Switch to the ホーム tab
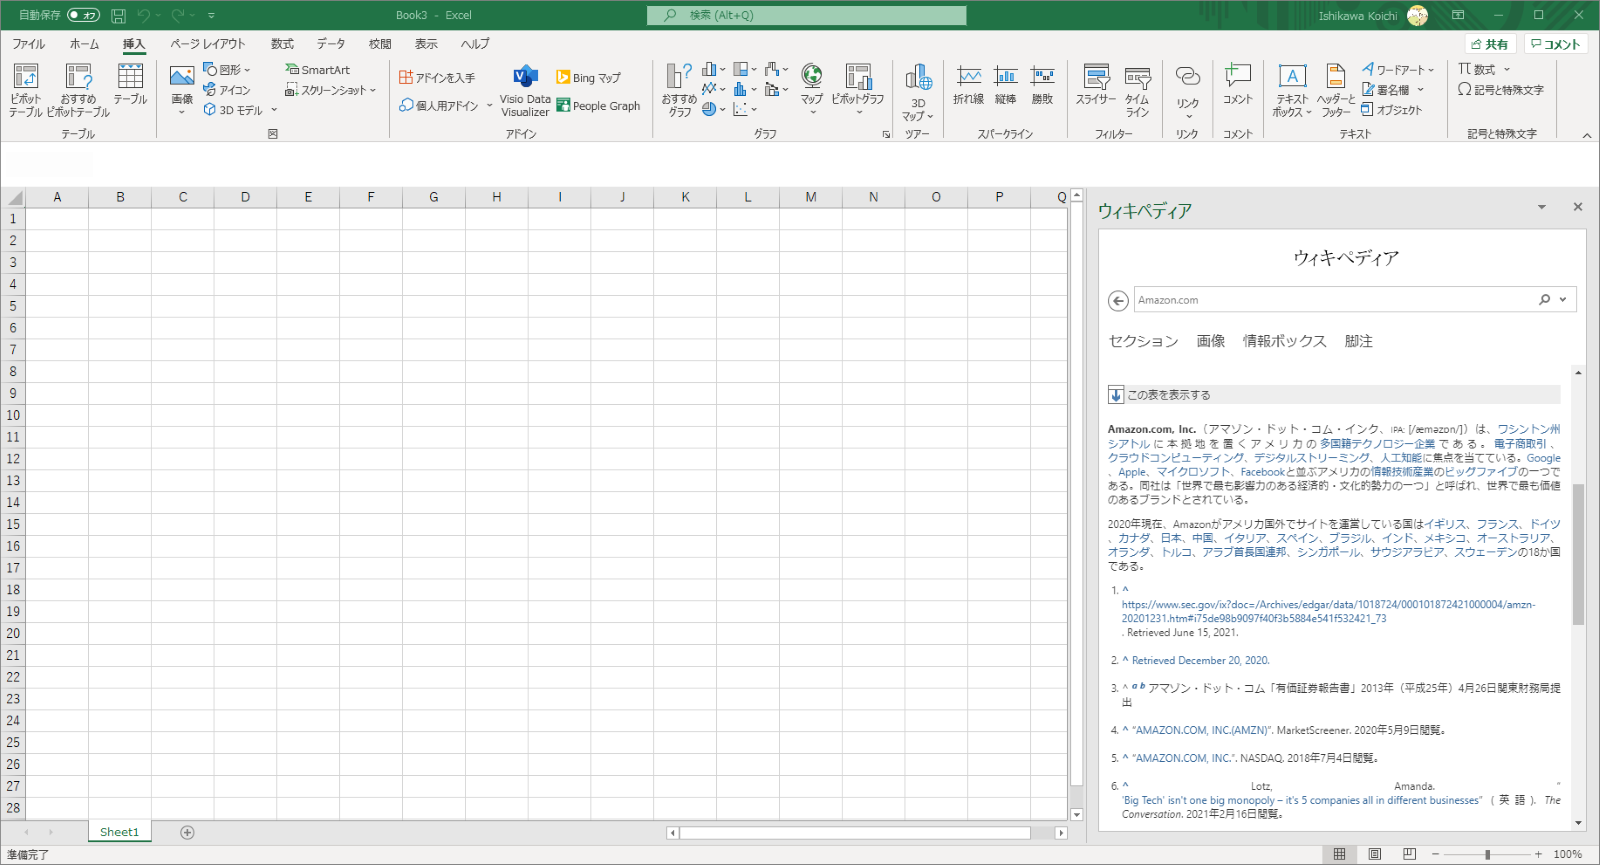Viewport: 1600px width, 865px height. (84, 44)
